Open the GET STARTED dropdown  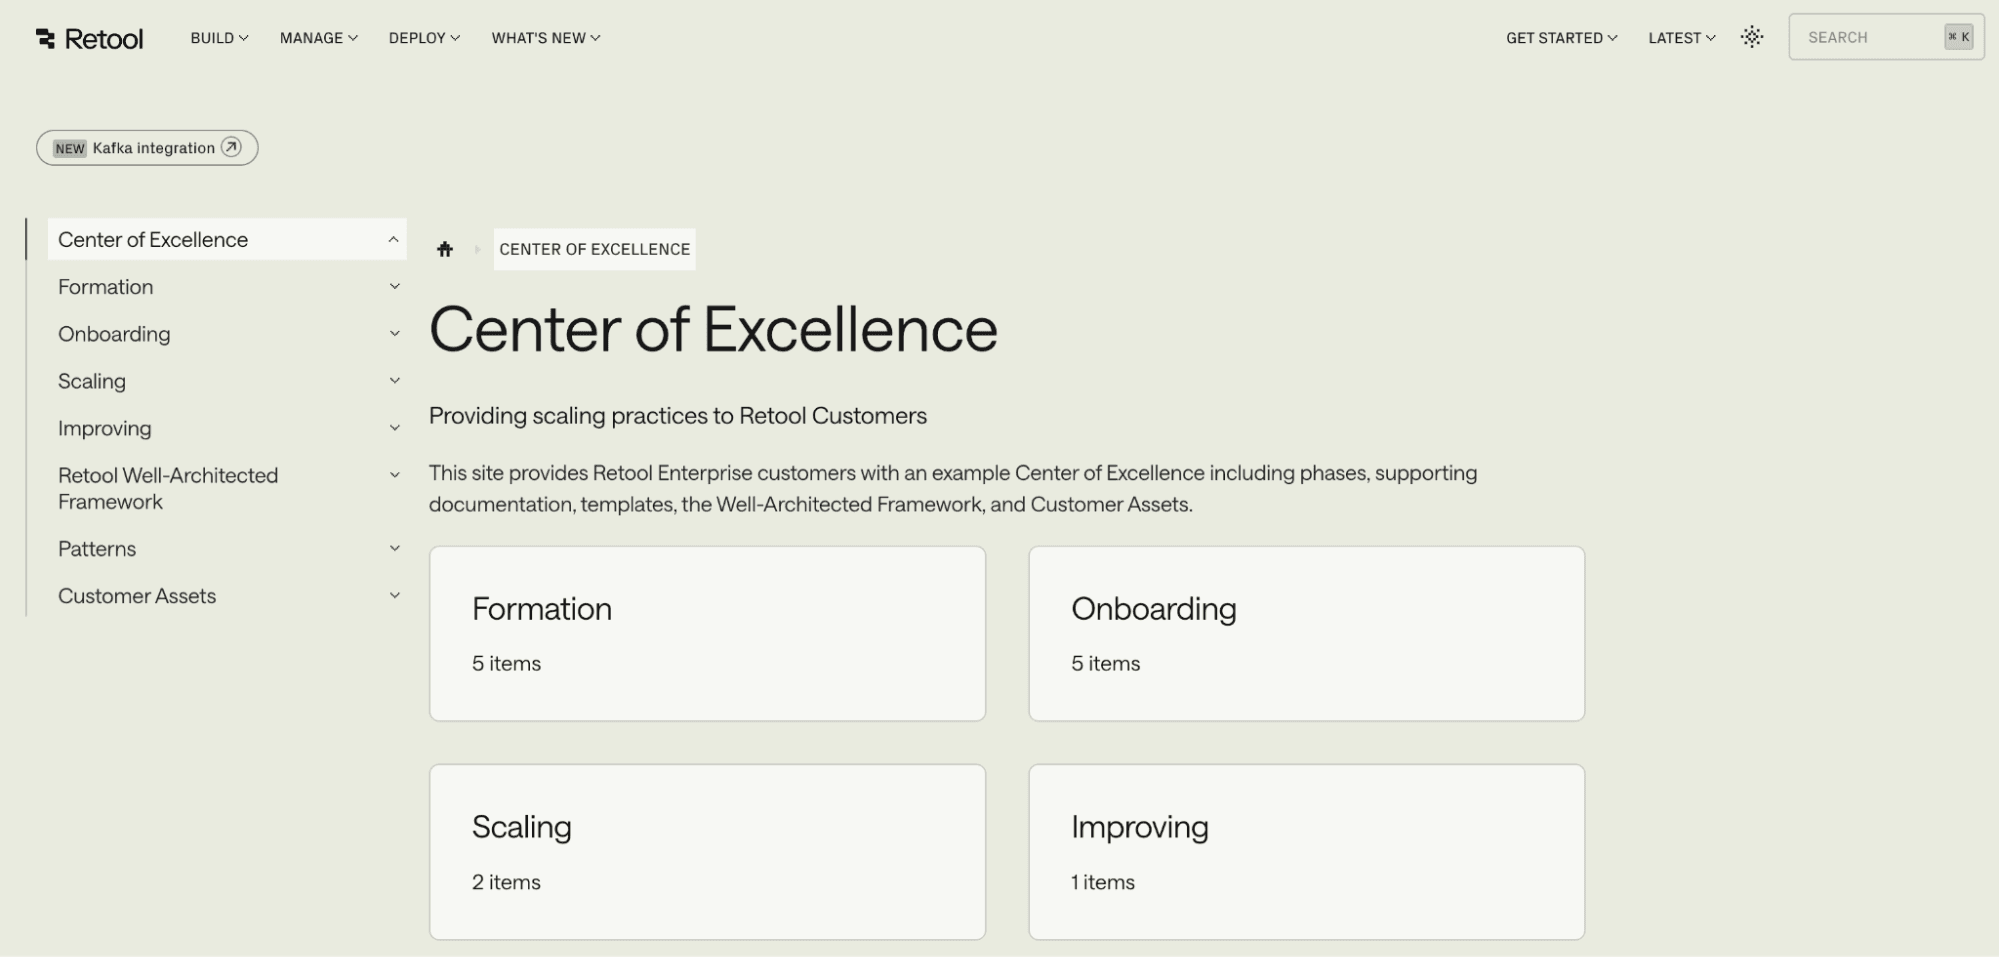[x=1560, y=37]
